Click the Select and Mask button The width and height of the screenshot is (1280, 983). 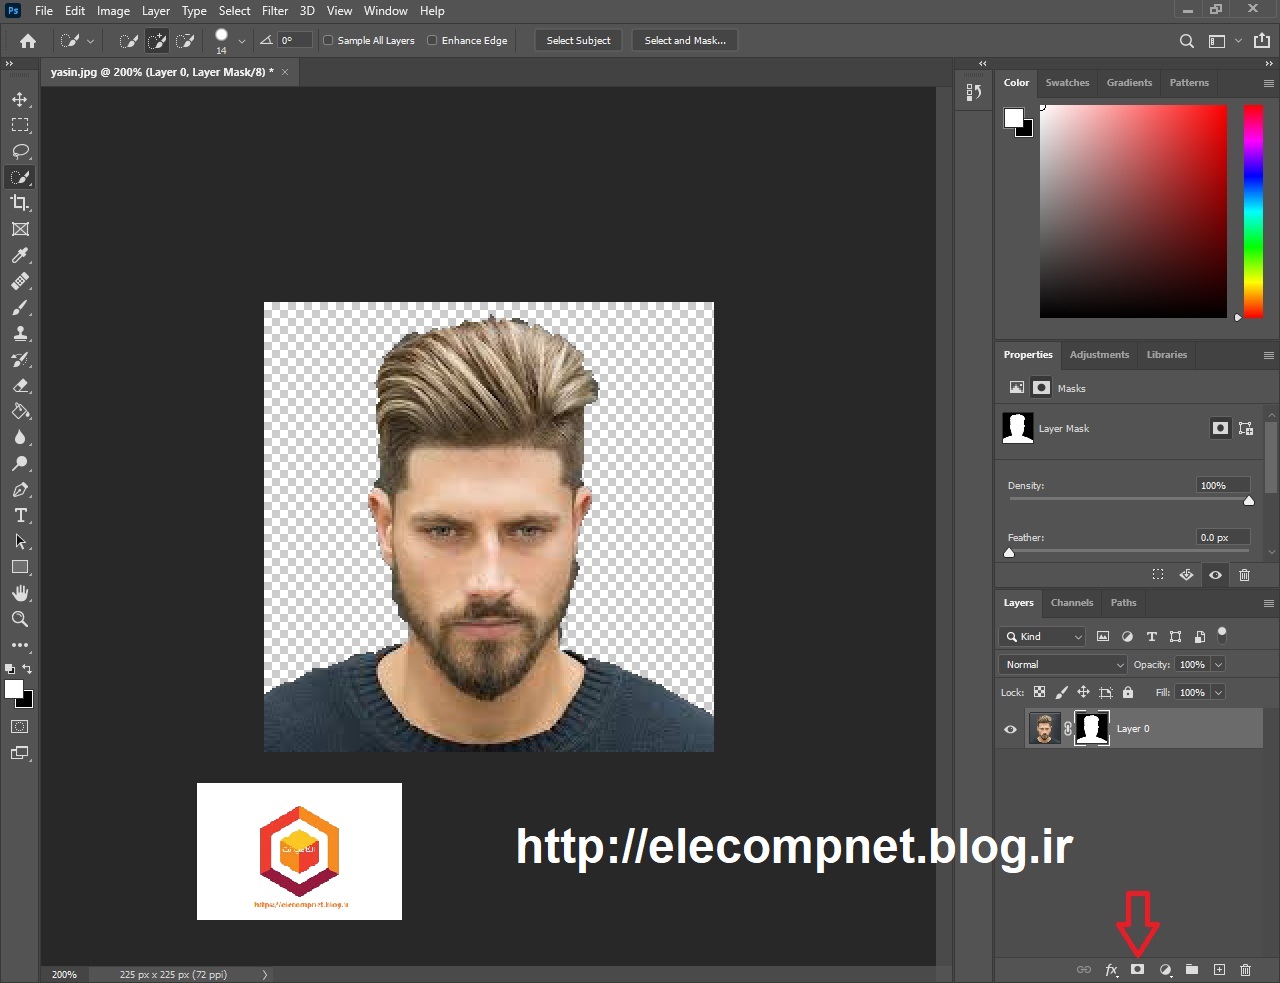tap(685, 41)
